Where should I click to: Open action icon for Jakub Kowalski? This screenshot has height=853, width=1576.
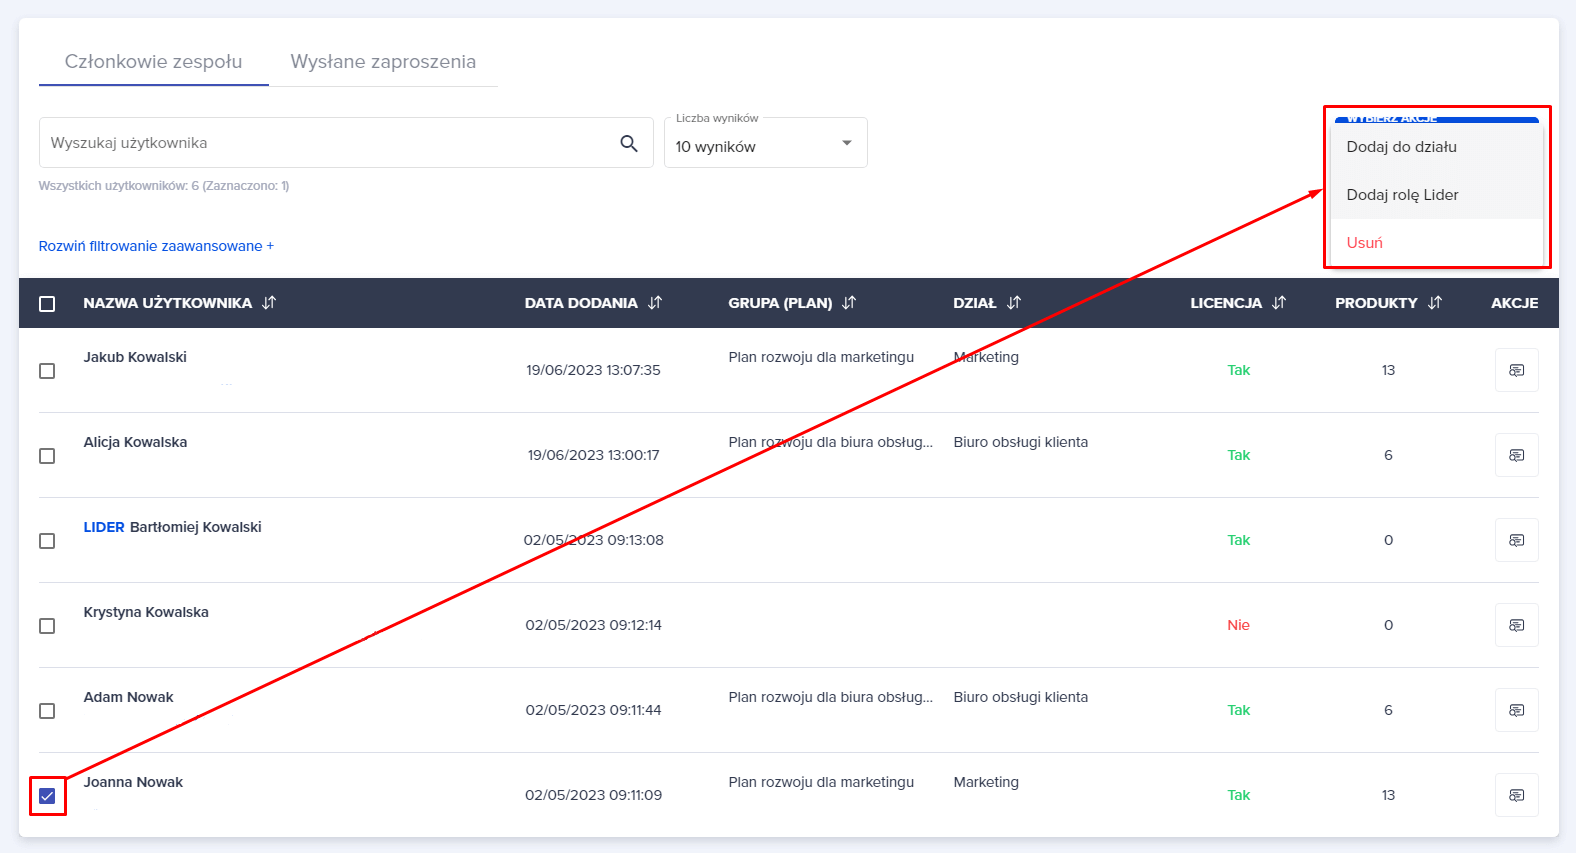point(1516,370)
